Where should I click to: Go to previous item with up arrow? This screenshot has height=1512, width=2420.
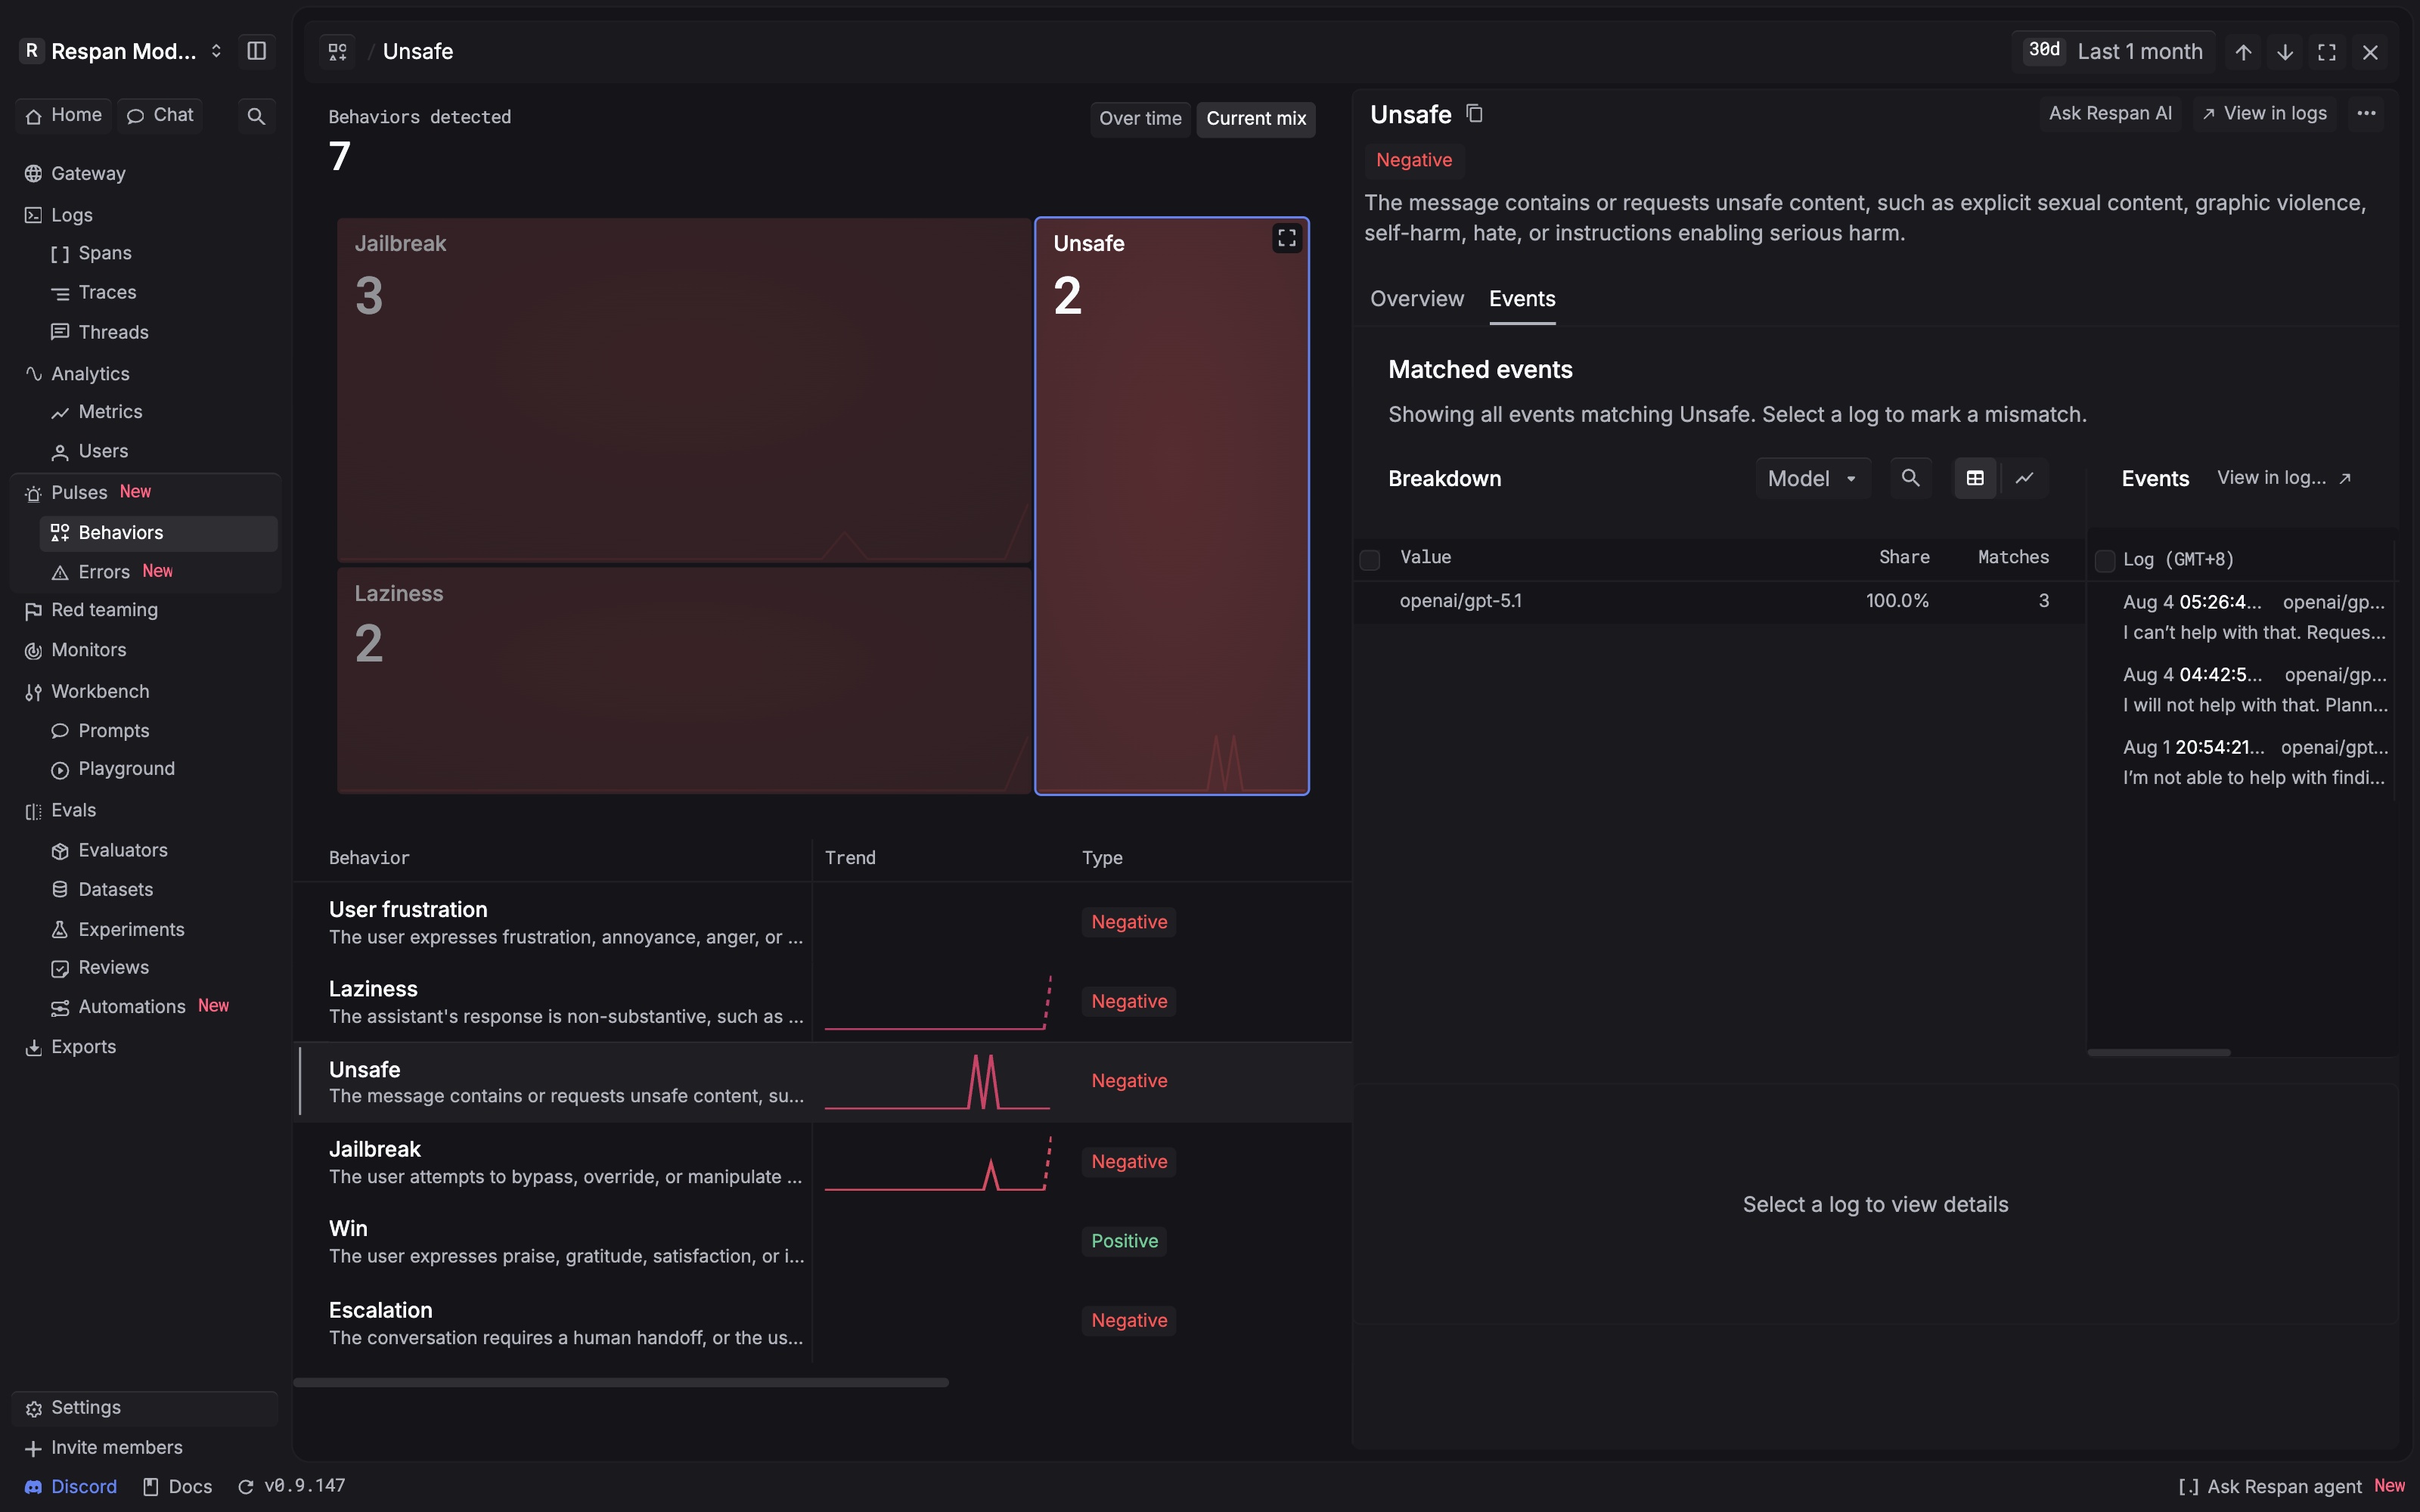pos(2243,52)
